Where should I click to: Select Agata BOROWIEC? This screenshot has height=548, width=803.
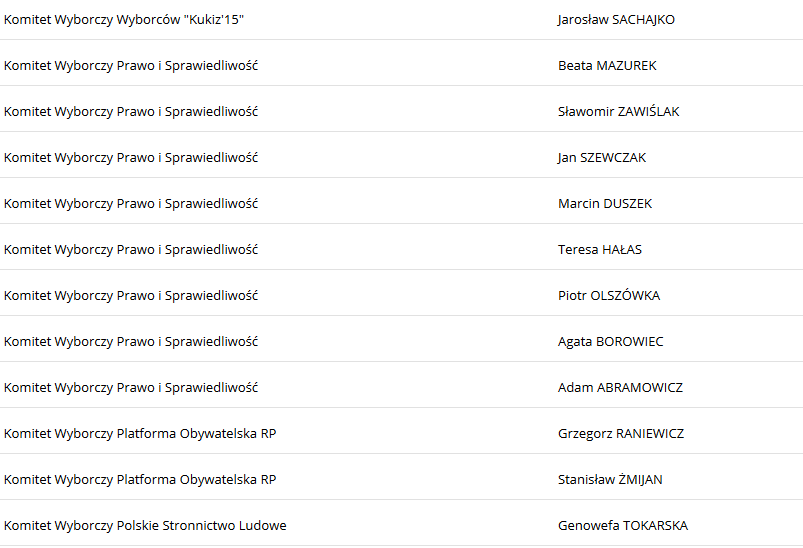[610, 342]
